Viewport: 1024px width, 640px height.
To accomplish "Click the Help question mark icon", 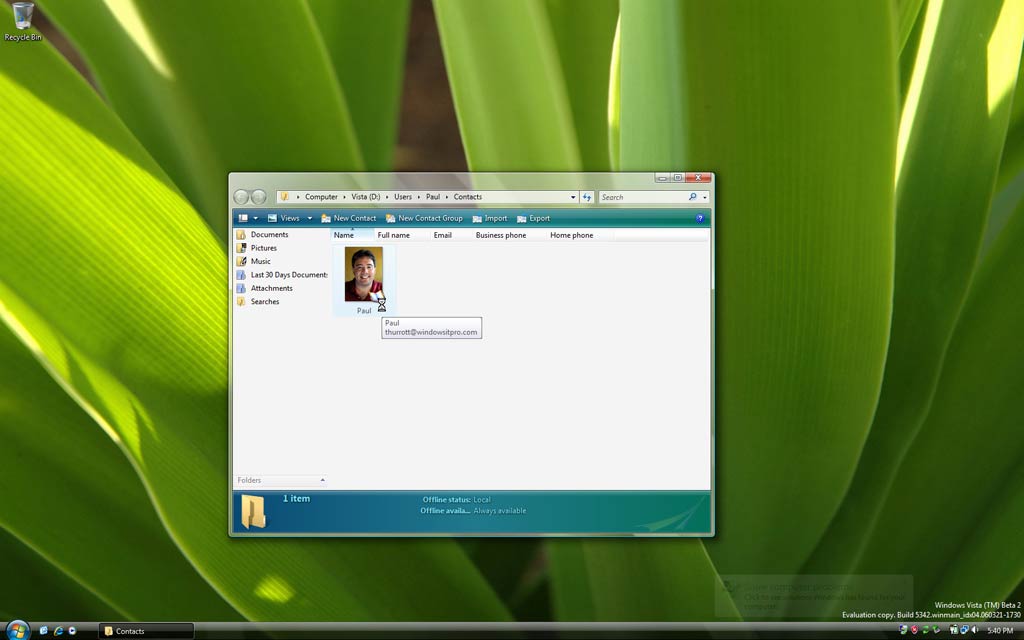I will 700,218.
